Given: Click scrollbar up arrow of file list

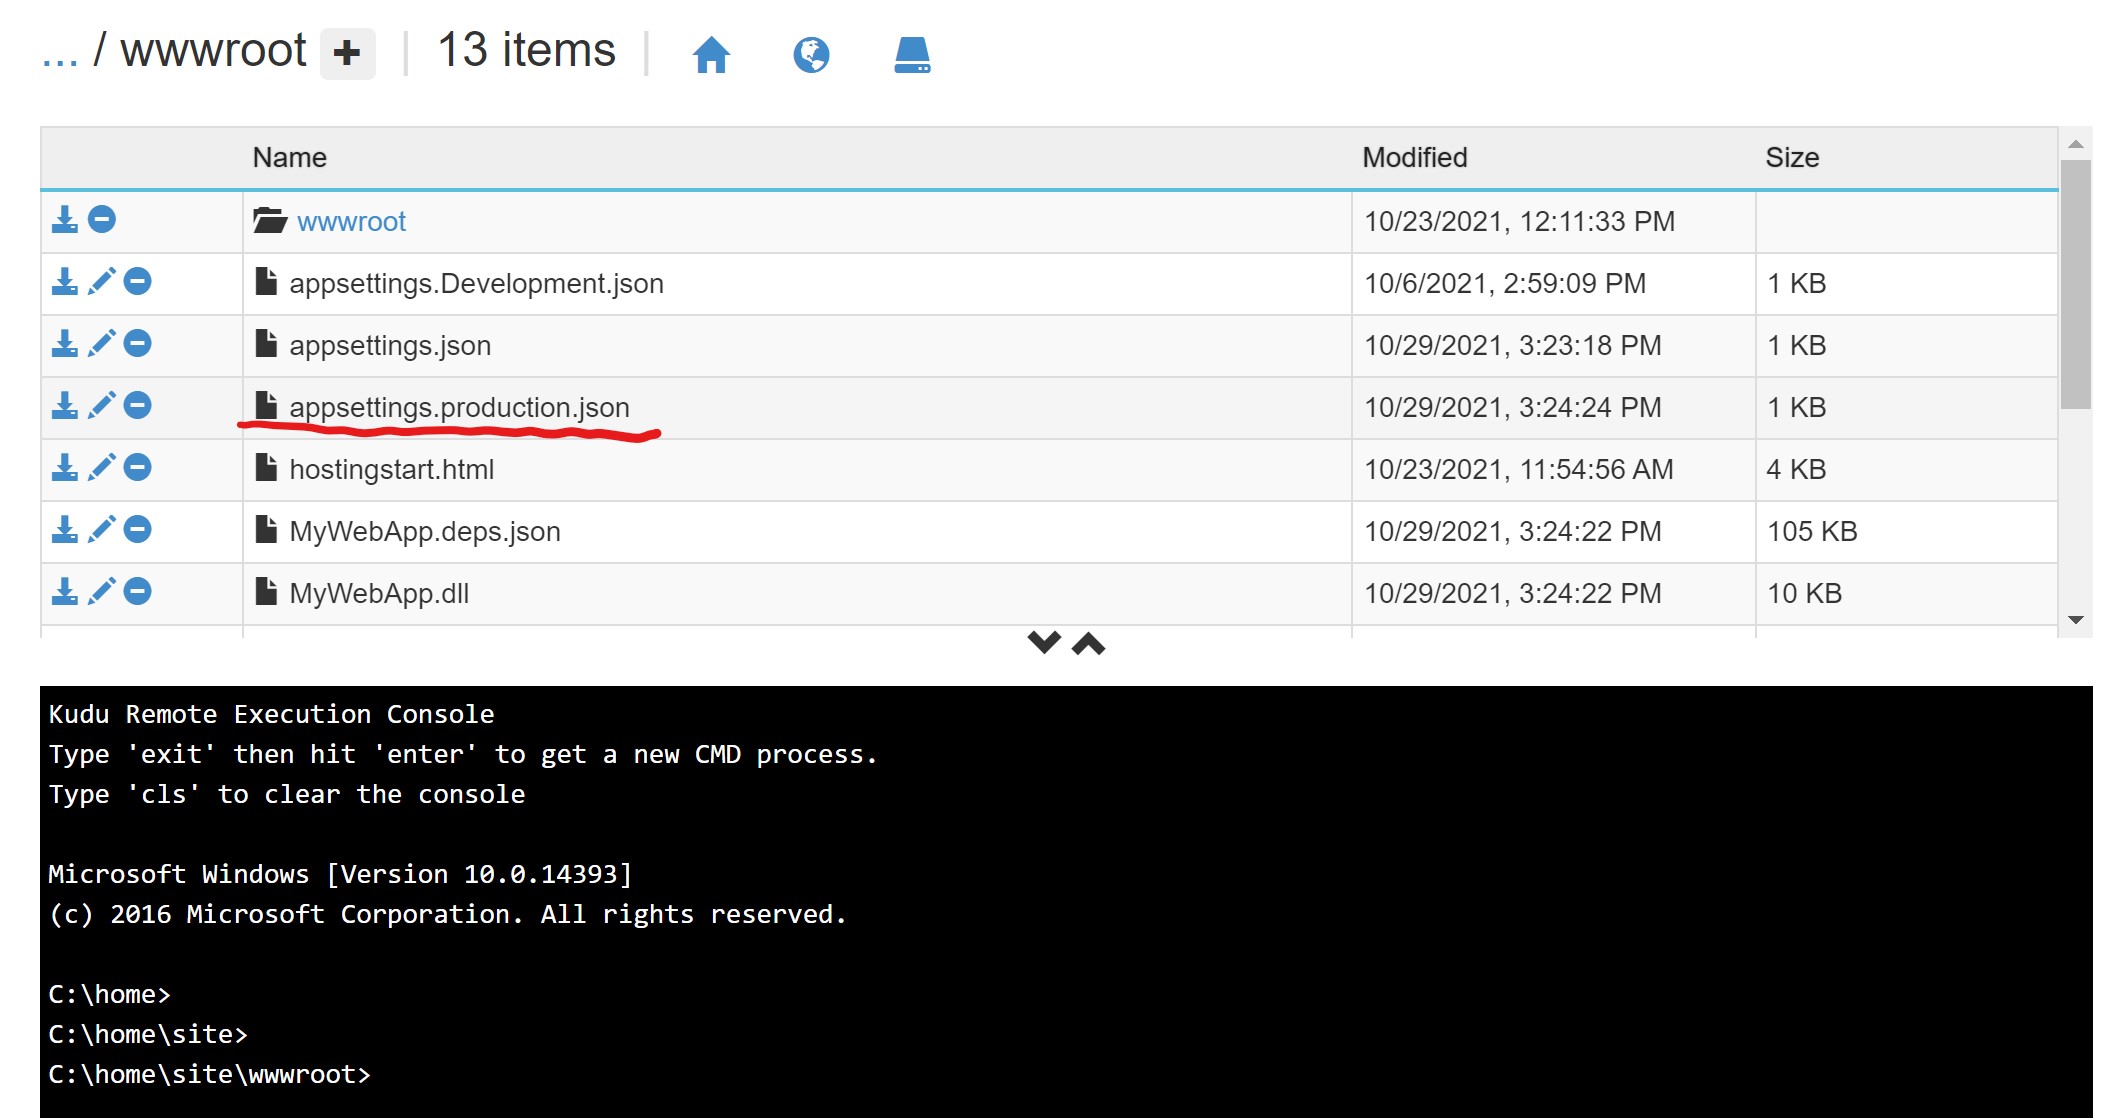Looking at the screenshot, I should click(x=2076, y=145).
